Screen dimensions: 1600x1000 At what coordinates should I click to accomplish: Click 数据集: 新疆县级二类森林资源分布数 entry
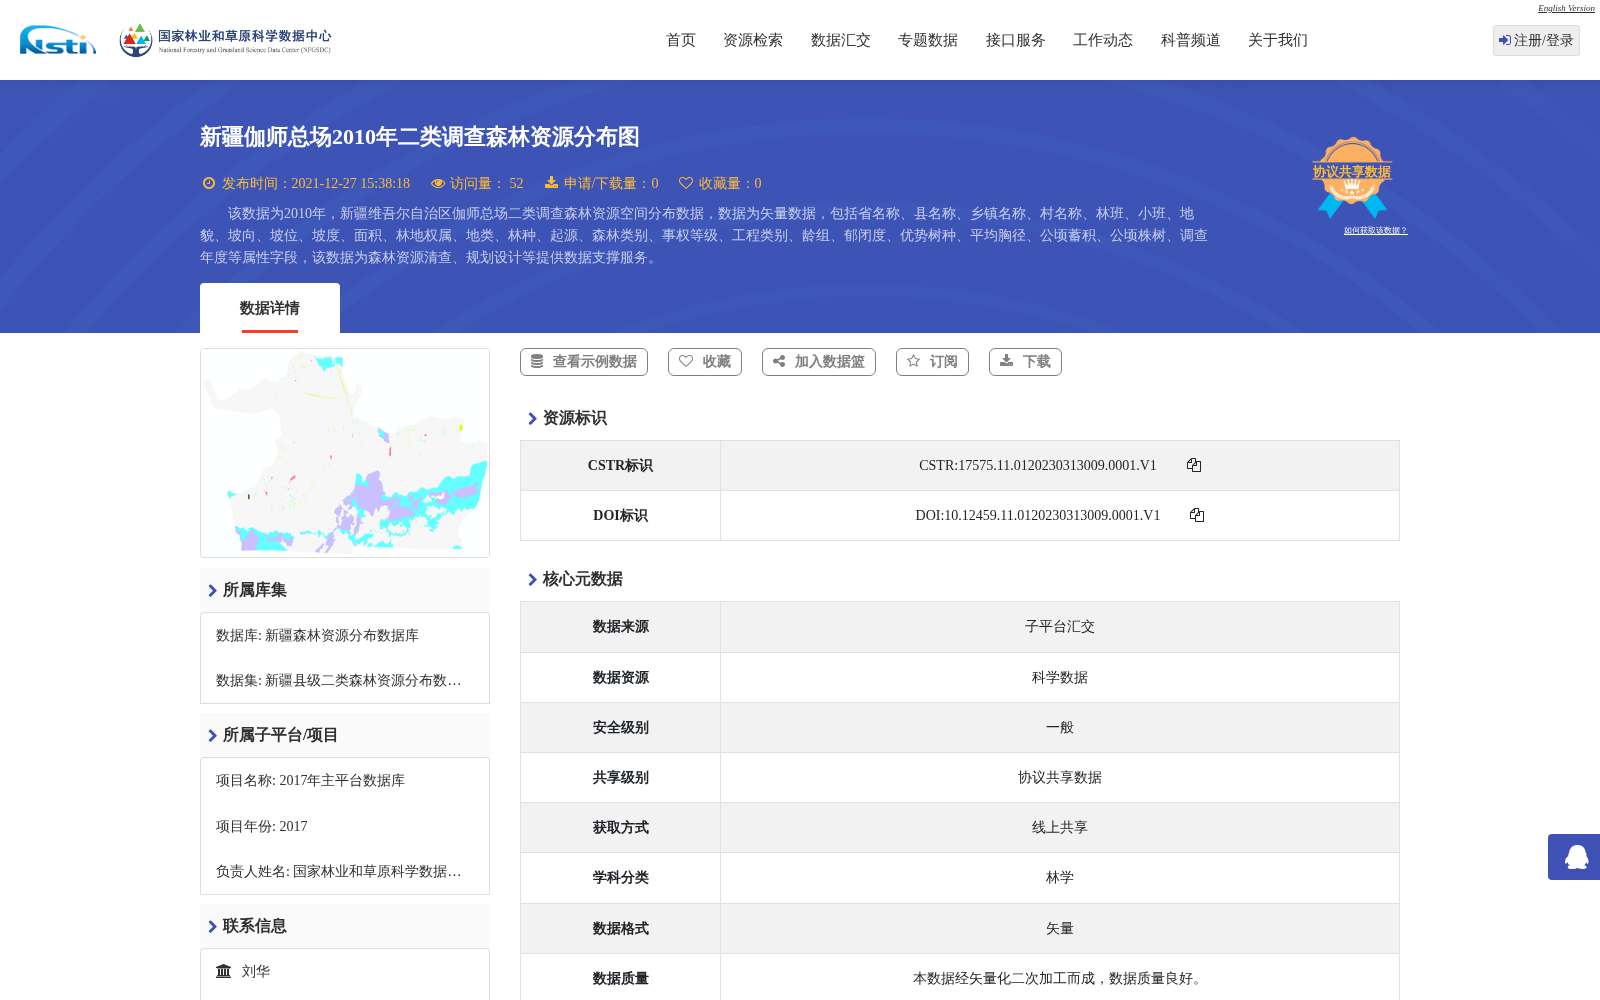tap(339, 681)
